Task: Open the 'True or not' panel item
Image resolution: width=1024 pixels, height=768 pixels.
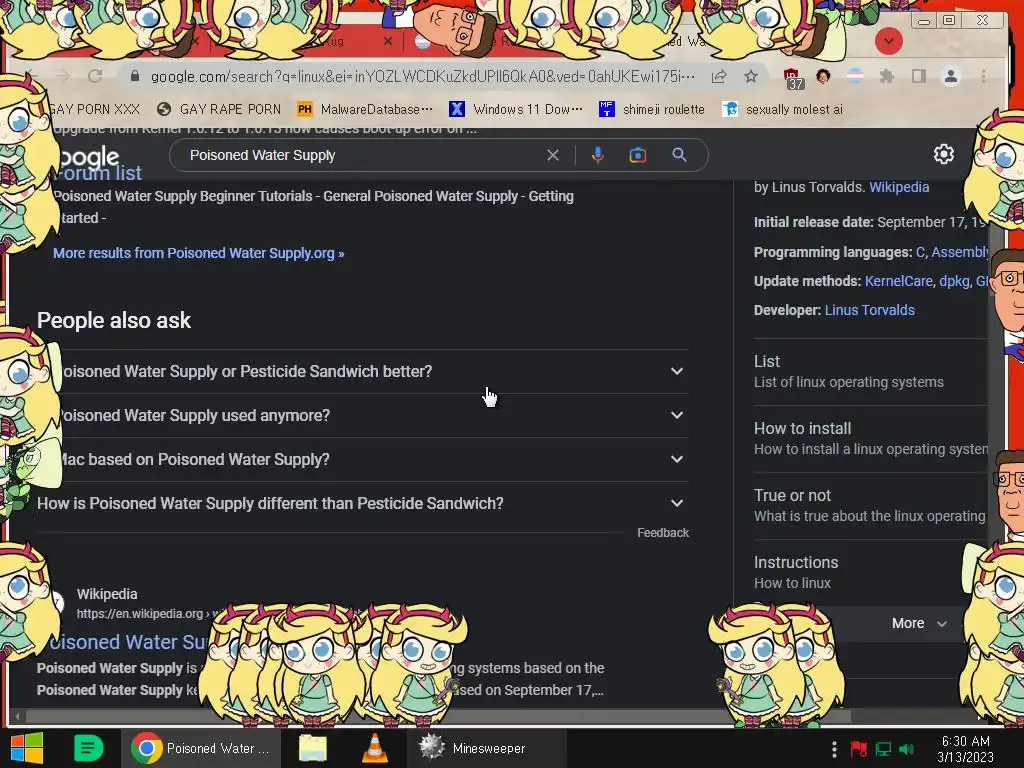Action: 870,505
